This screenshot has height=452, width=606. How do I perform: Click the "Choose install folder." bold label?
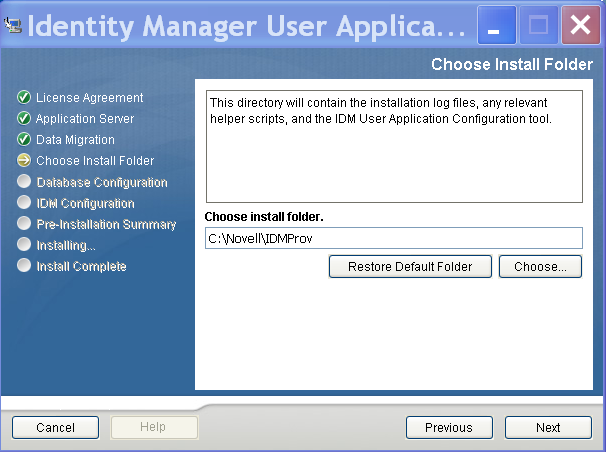[264, 217]
